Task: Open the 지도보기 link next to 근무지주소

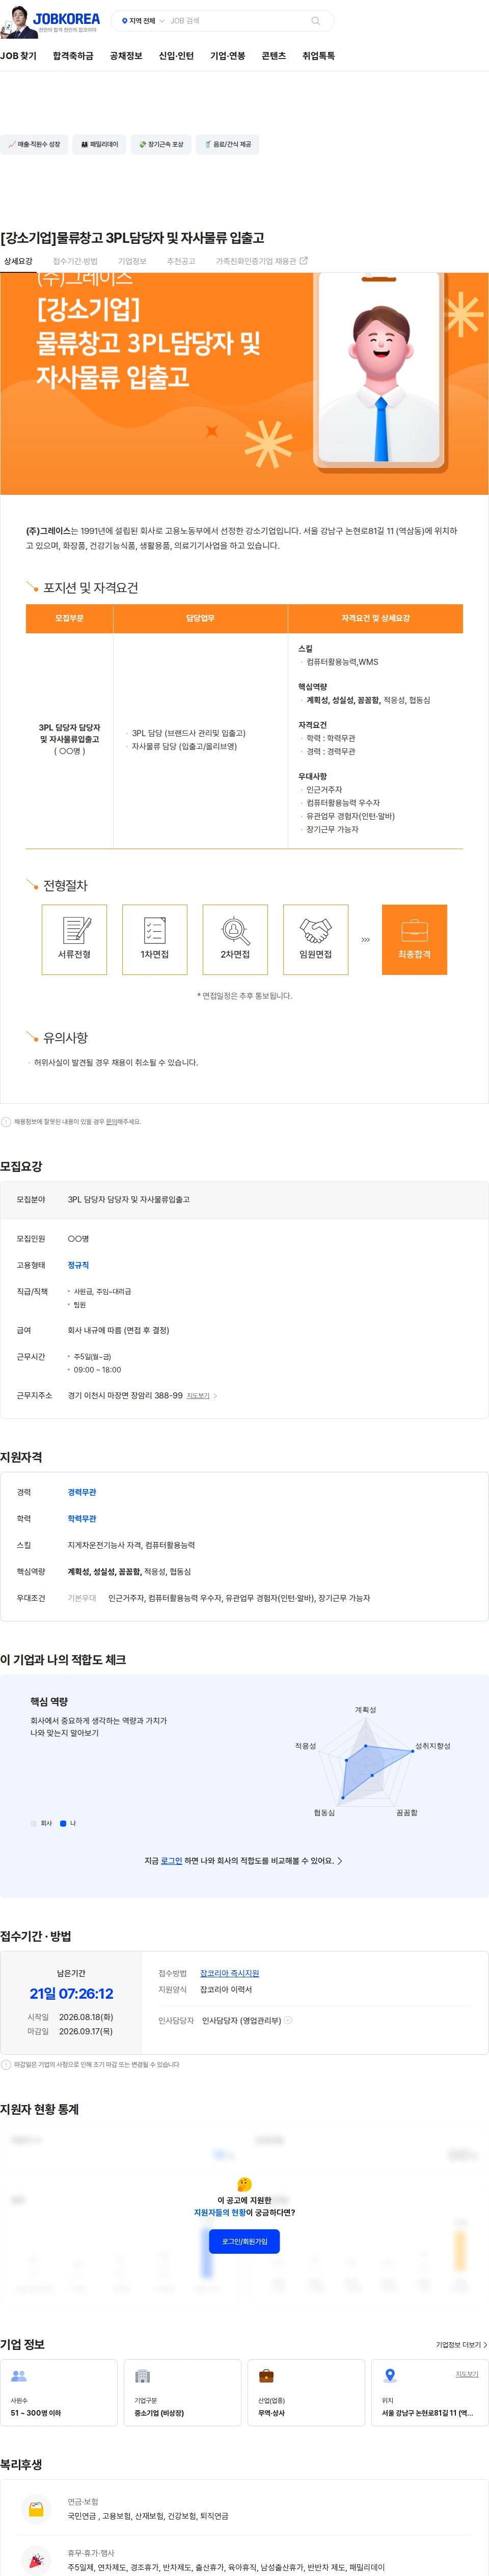Action: coord(198,1395)
